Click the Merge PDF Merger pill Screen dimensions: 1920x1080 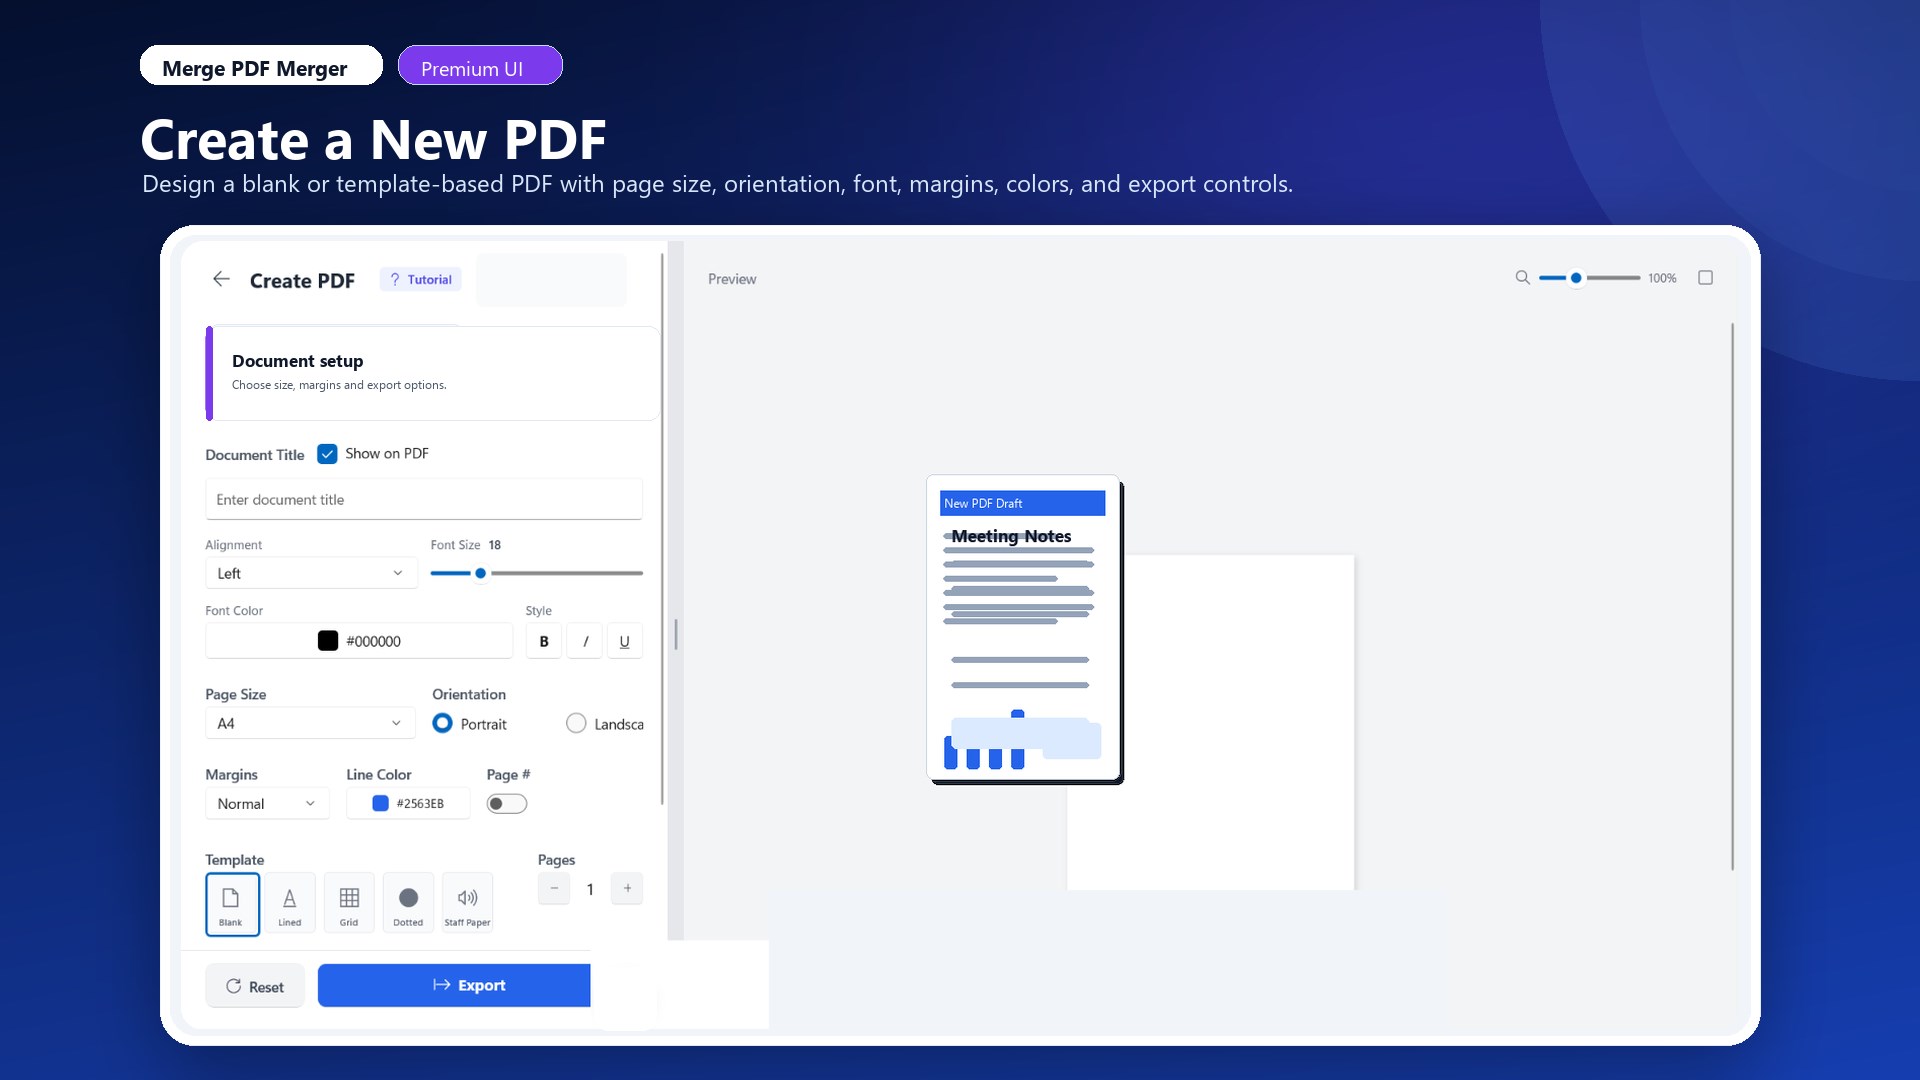click(x=261, y=65)
